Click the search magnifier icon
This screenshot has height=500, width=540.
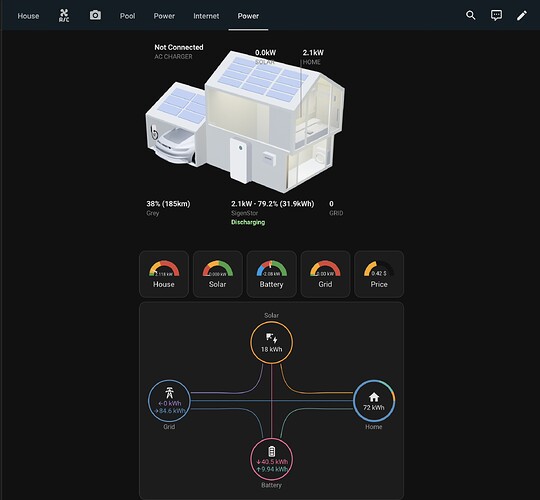pos(470,15)
